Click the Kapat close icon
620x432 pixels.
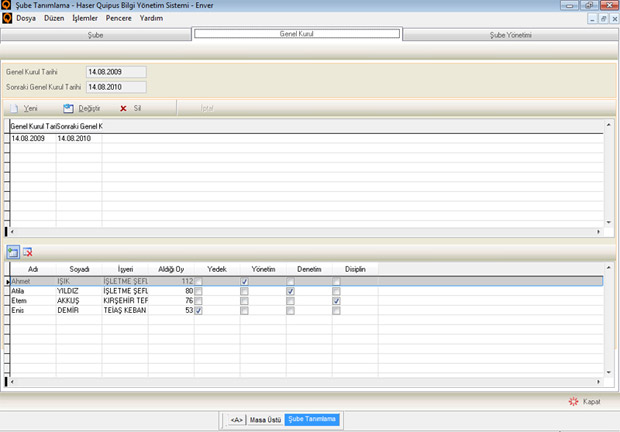[x=573, y=401]
